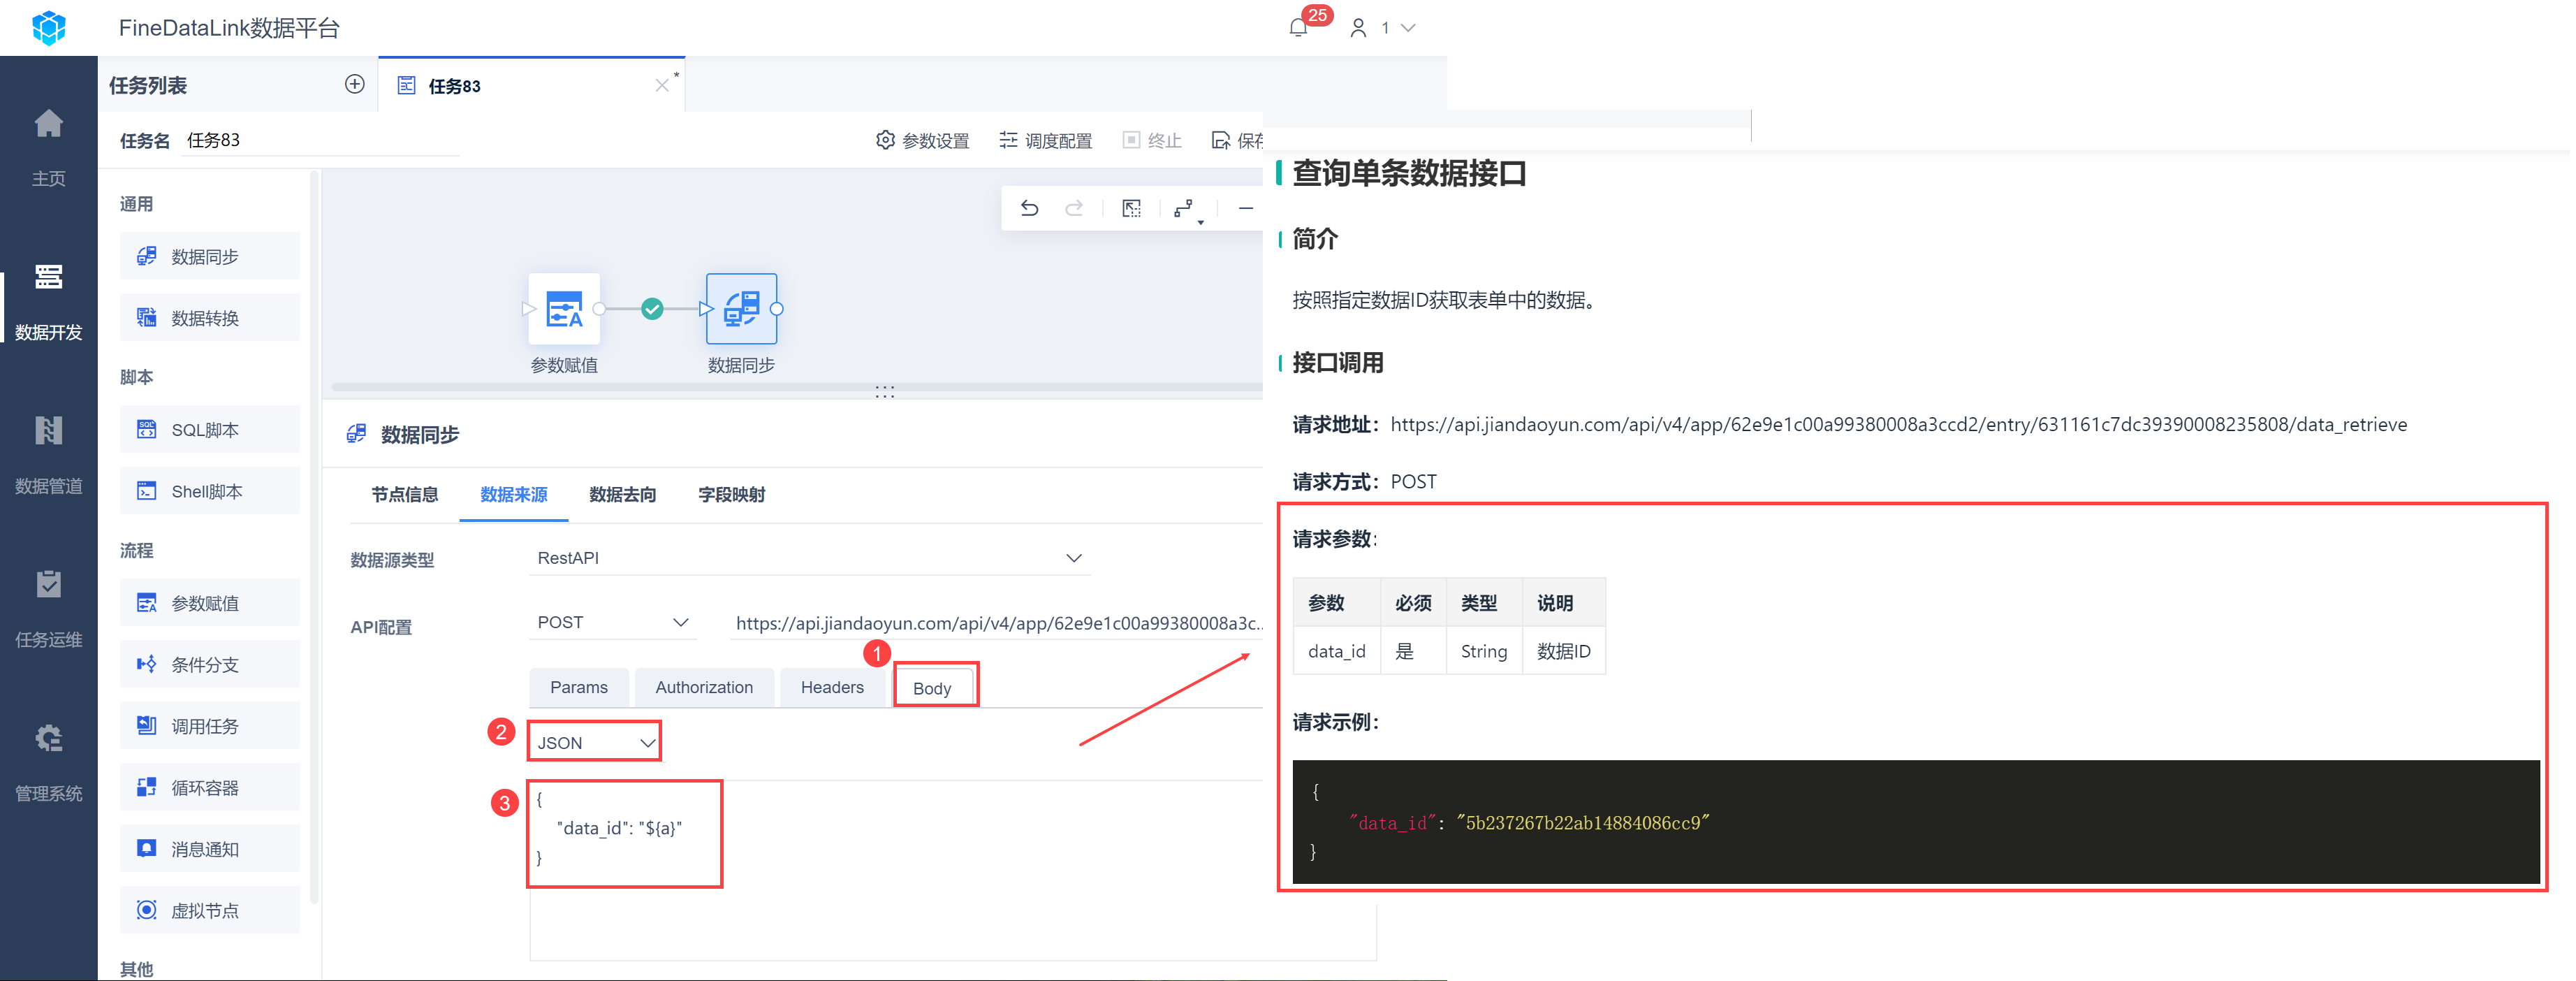The height and width of the screenshot is (981, 2576).
Task: Open 参数设置 parameter settings
Action: (x=923, y=141)
